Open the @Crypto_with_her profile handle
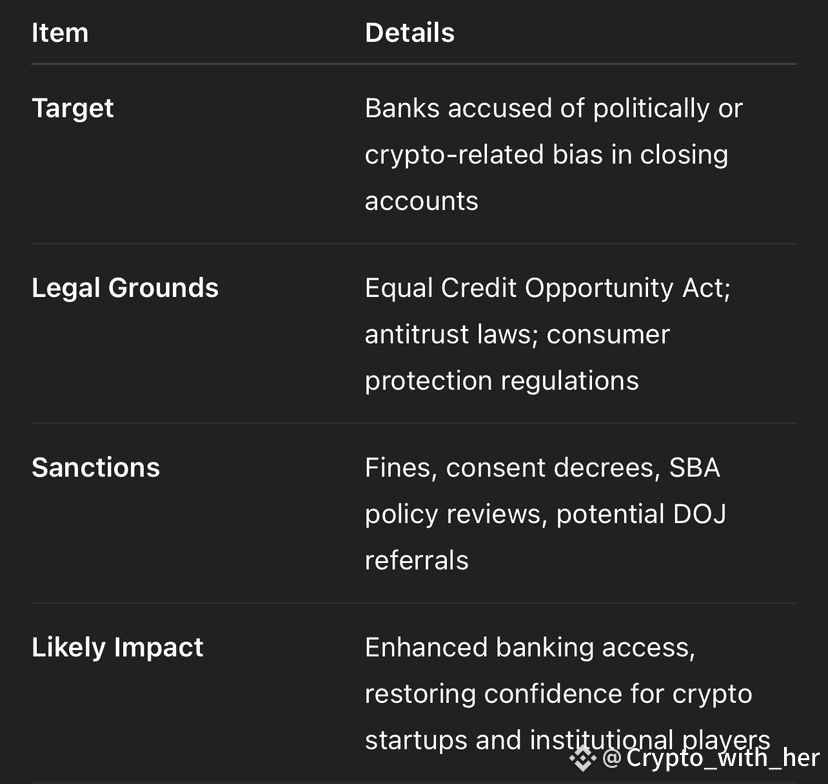The width and height of the screenshot is (828, 784). (711, 758)
